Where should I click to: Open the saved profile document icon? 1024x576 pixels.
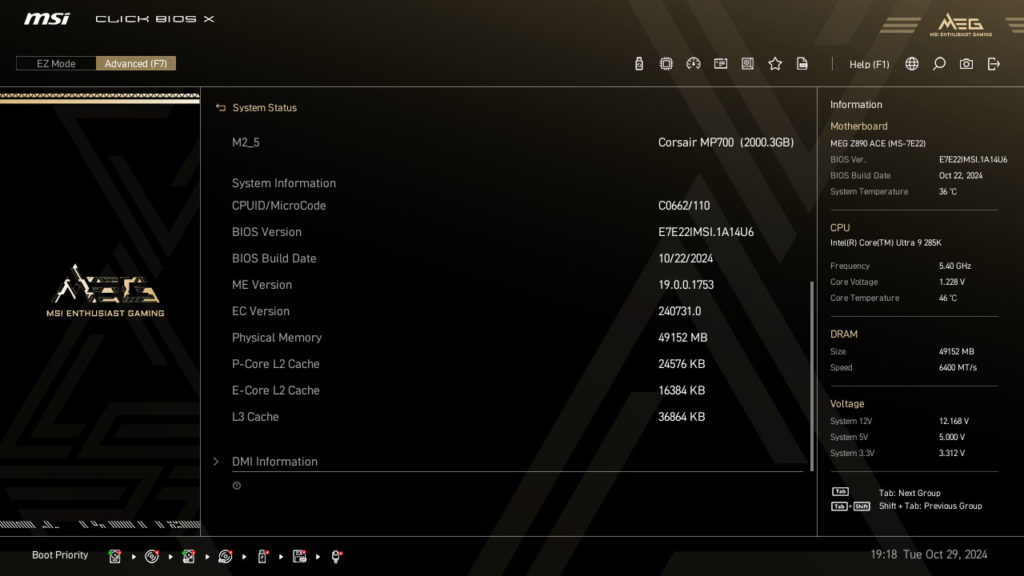[x=802, y=63]
